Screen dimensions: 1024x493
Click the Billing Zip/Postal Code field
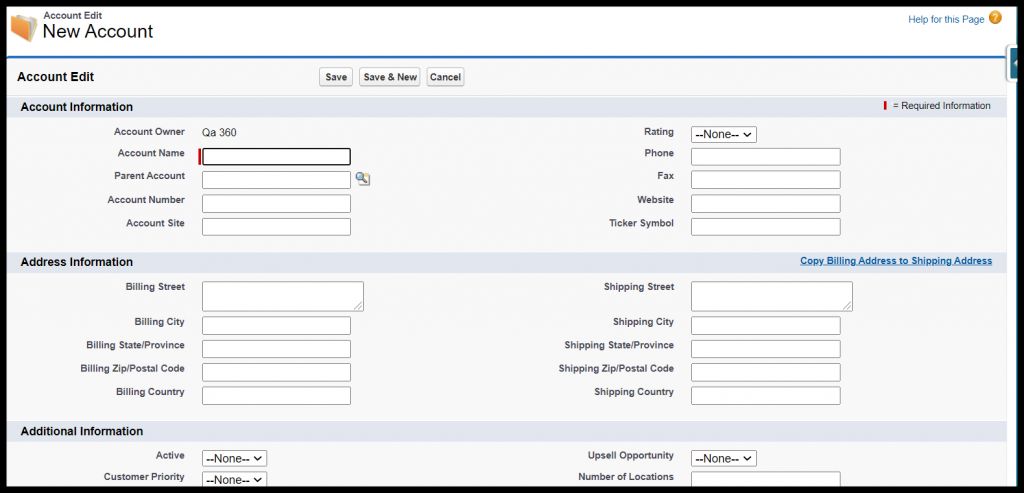pyautogui.click(x=276, y=372)
